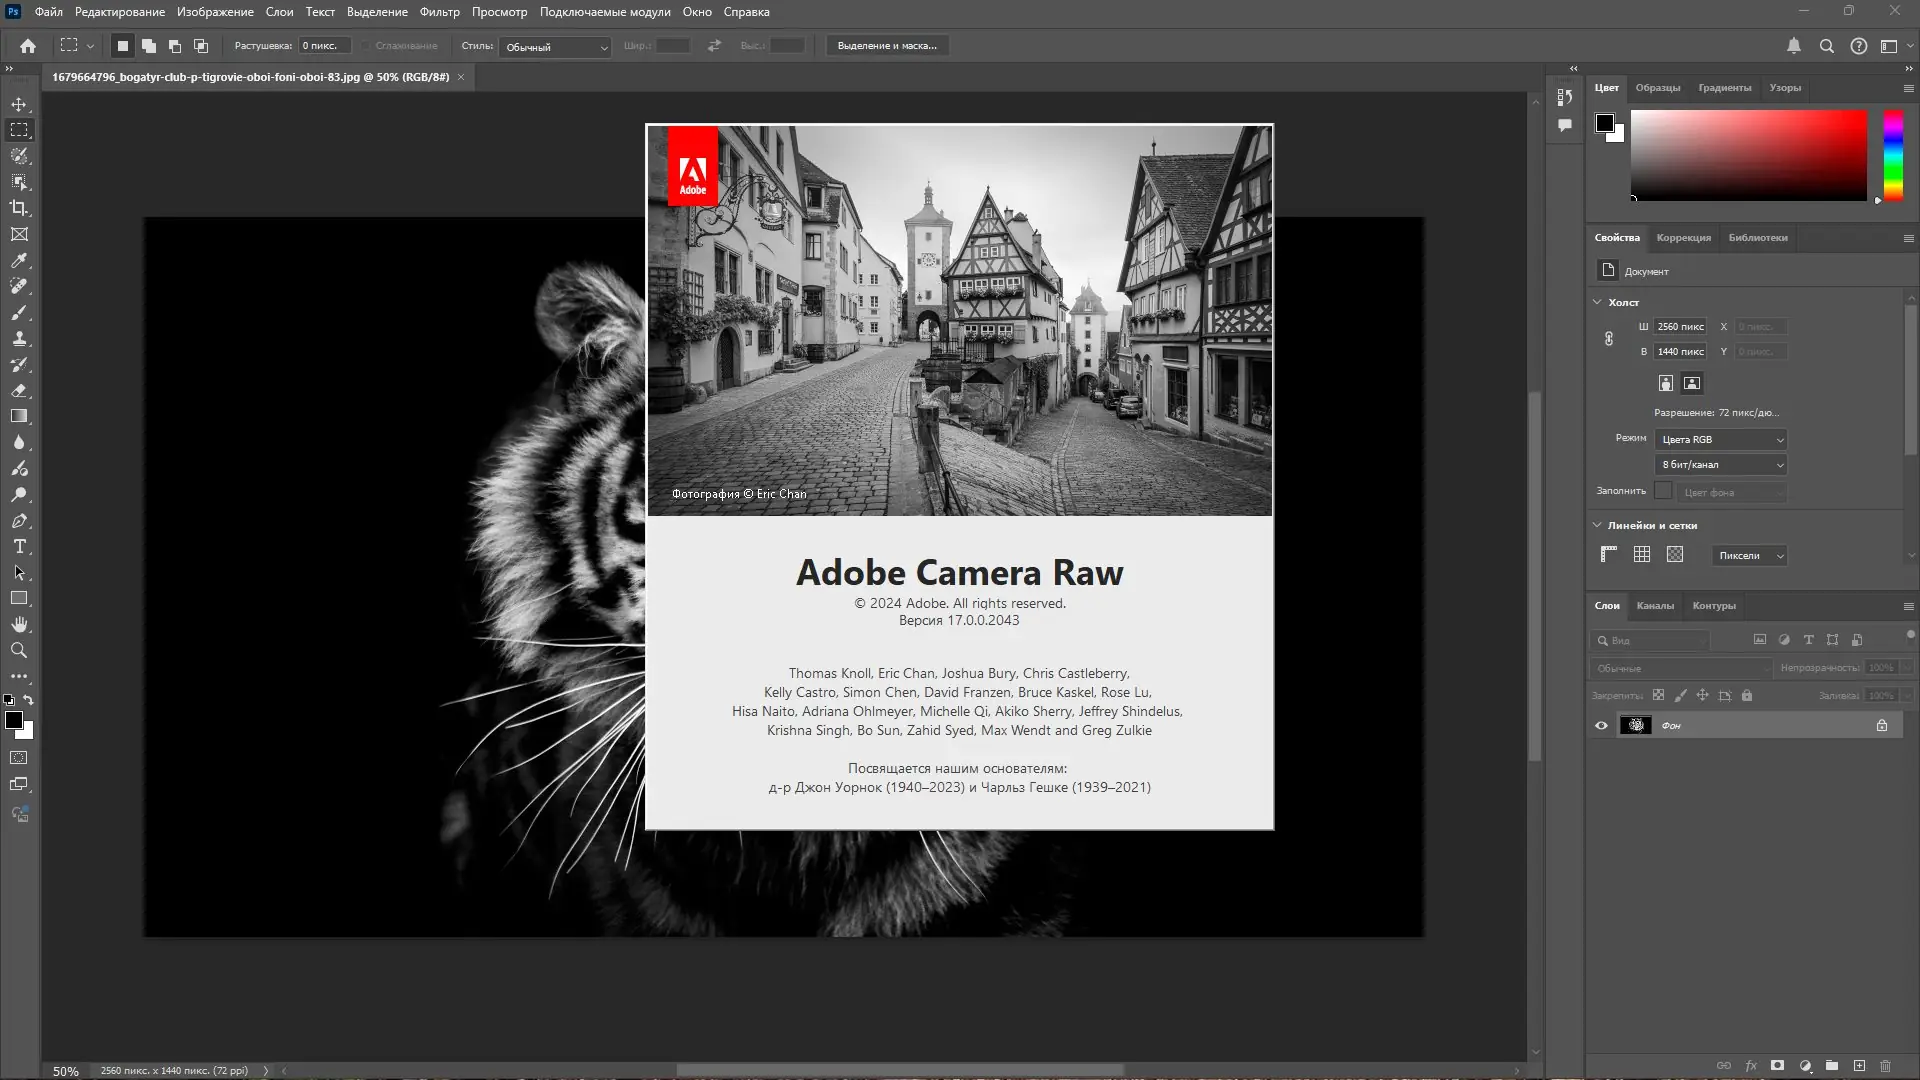Collapse the Холст section

[1597, 302]
